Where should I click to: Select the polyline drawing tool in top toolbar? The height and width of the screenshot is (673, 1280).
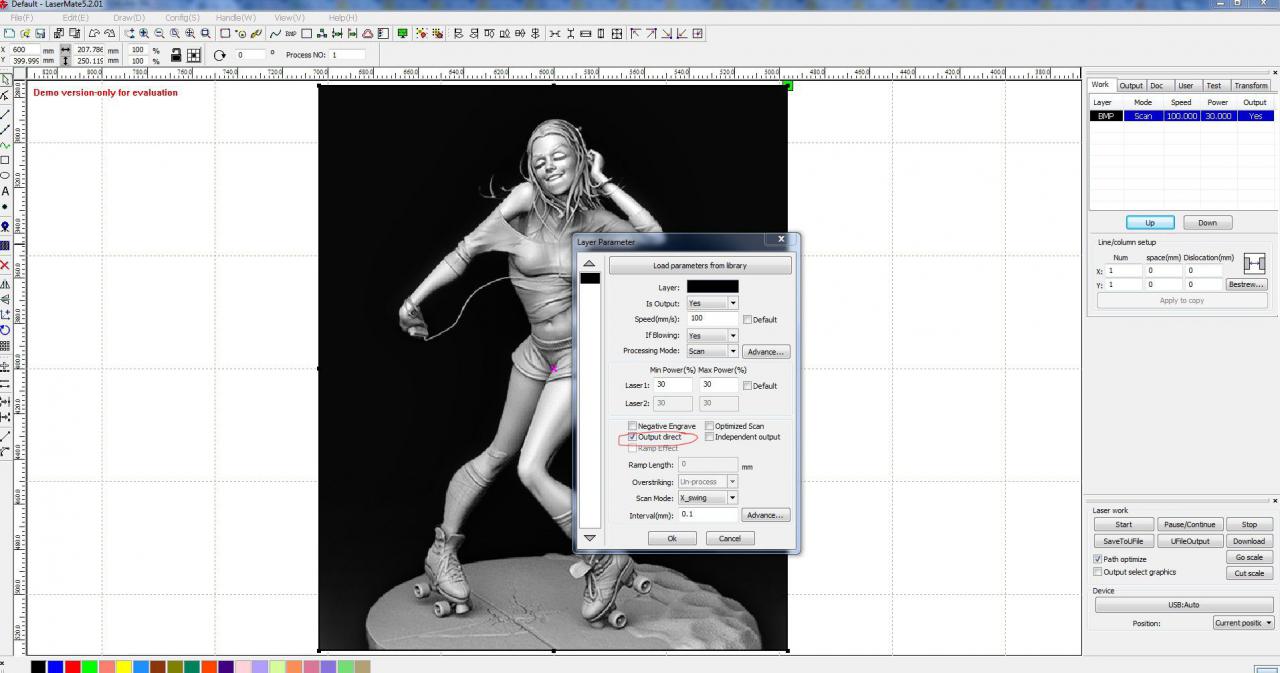click(x=274, y=33)
